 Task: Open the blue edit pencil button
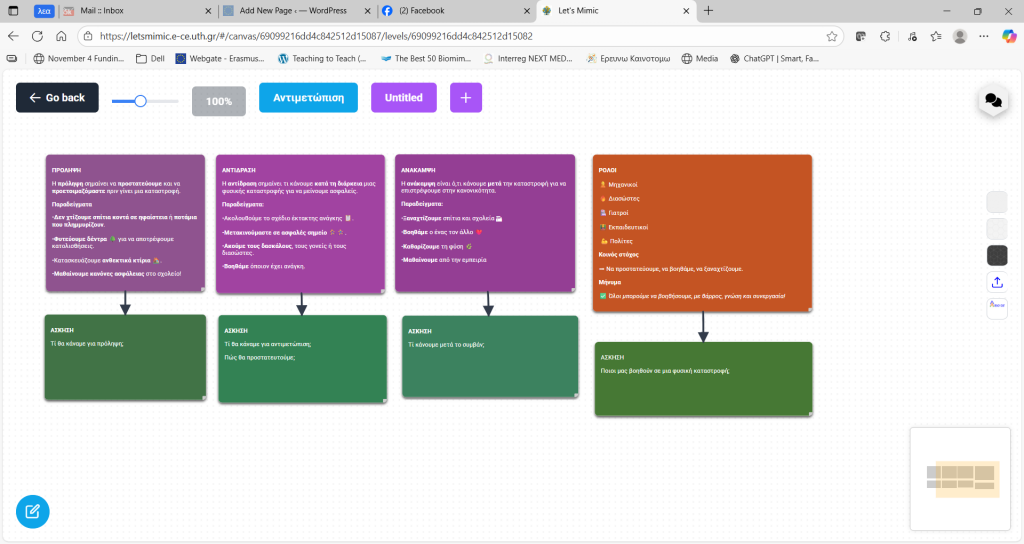[x=33, y=511]
